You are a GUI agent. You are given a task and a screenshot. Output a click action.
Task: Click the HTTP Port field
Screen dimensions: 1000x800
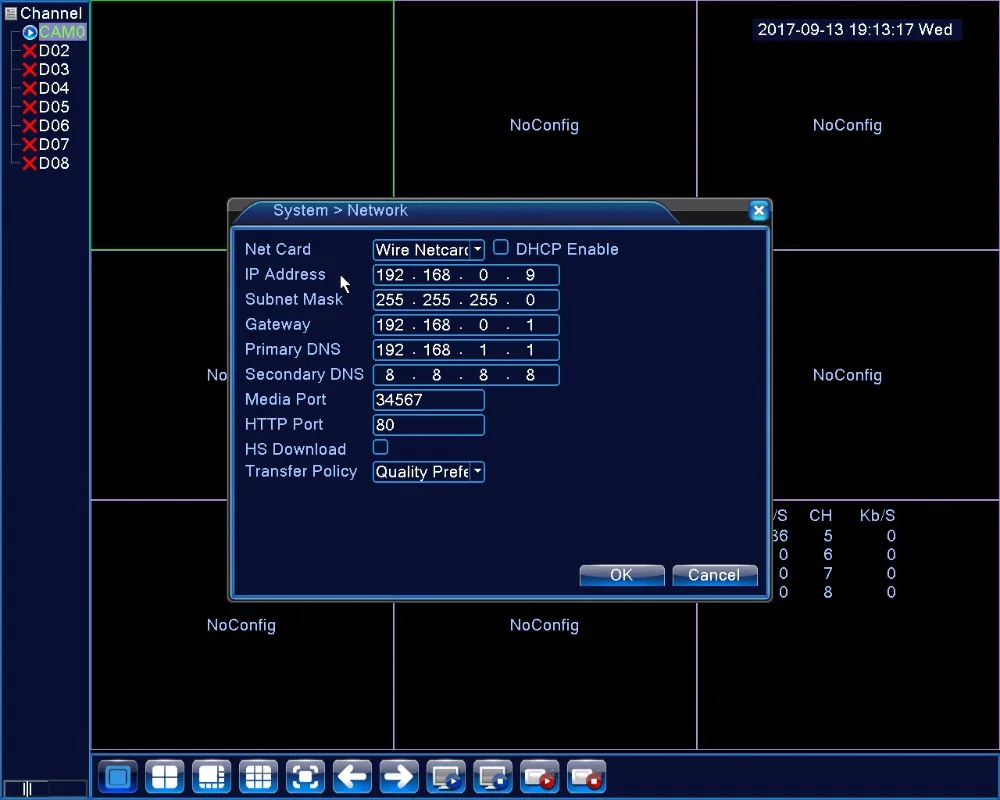pos(429,425)
